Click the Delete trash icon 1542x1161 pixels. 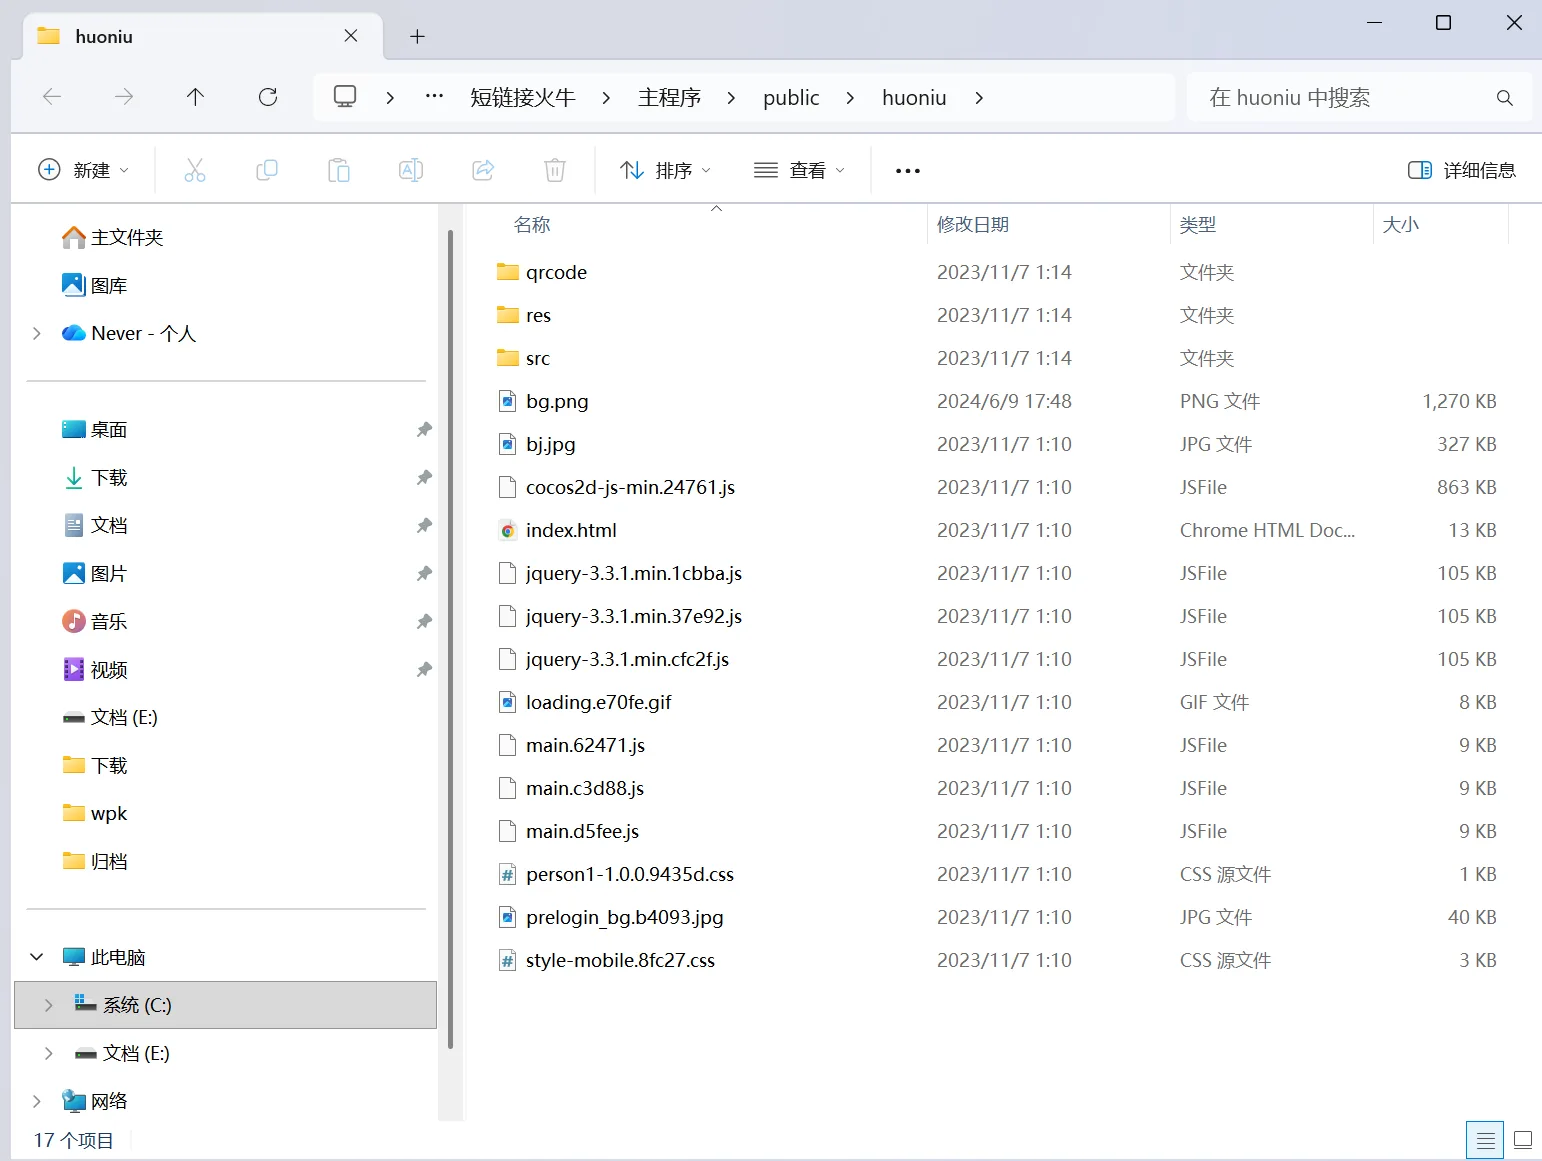(x=555, y=170)
